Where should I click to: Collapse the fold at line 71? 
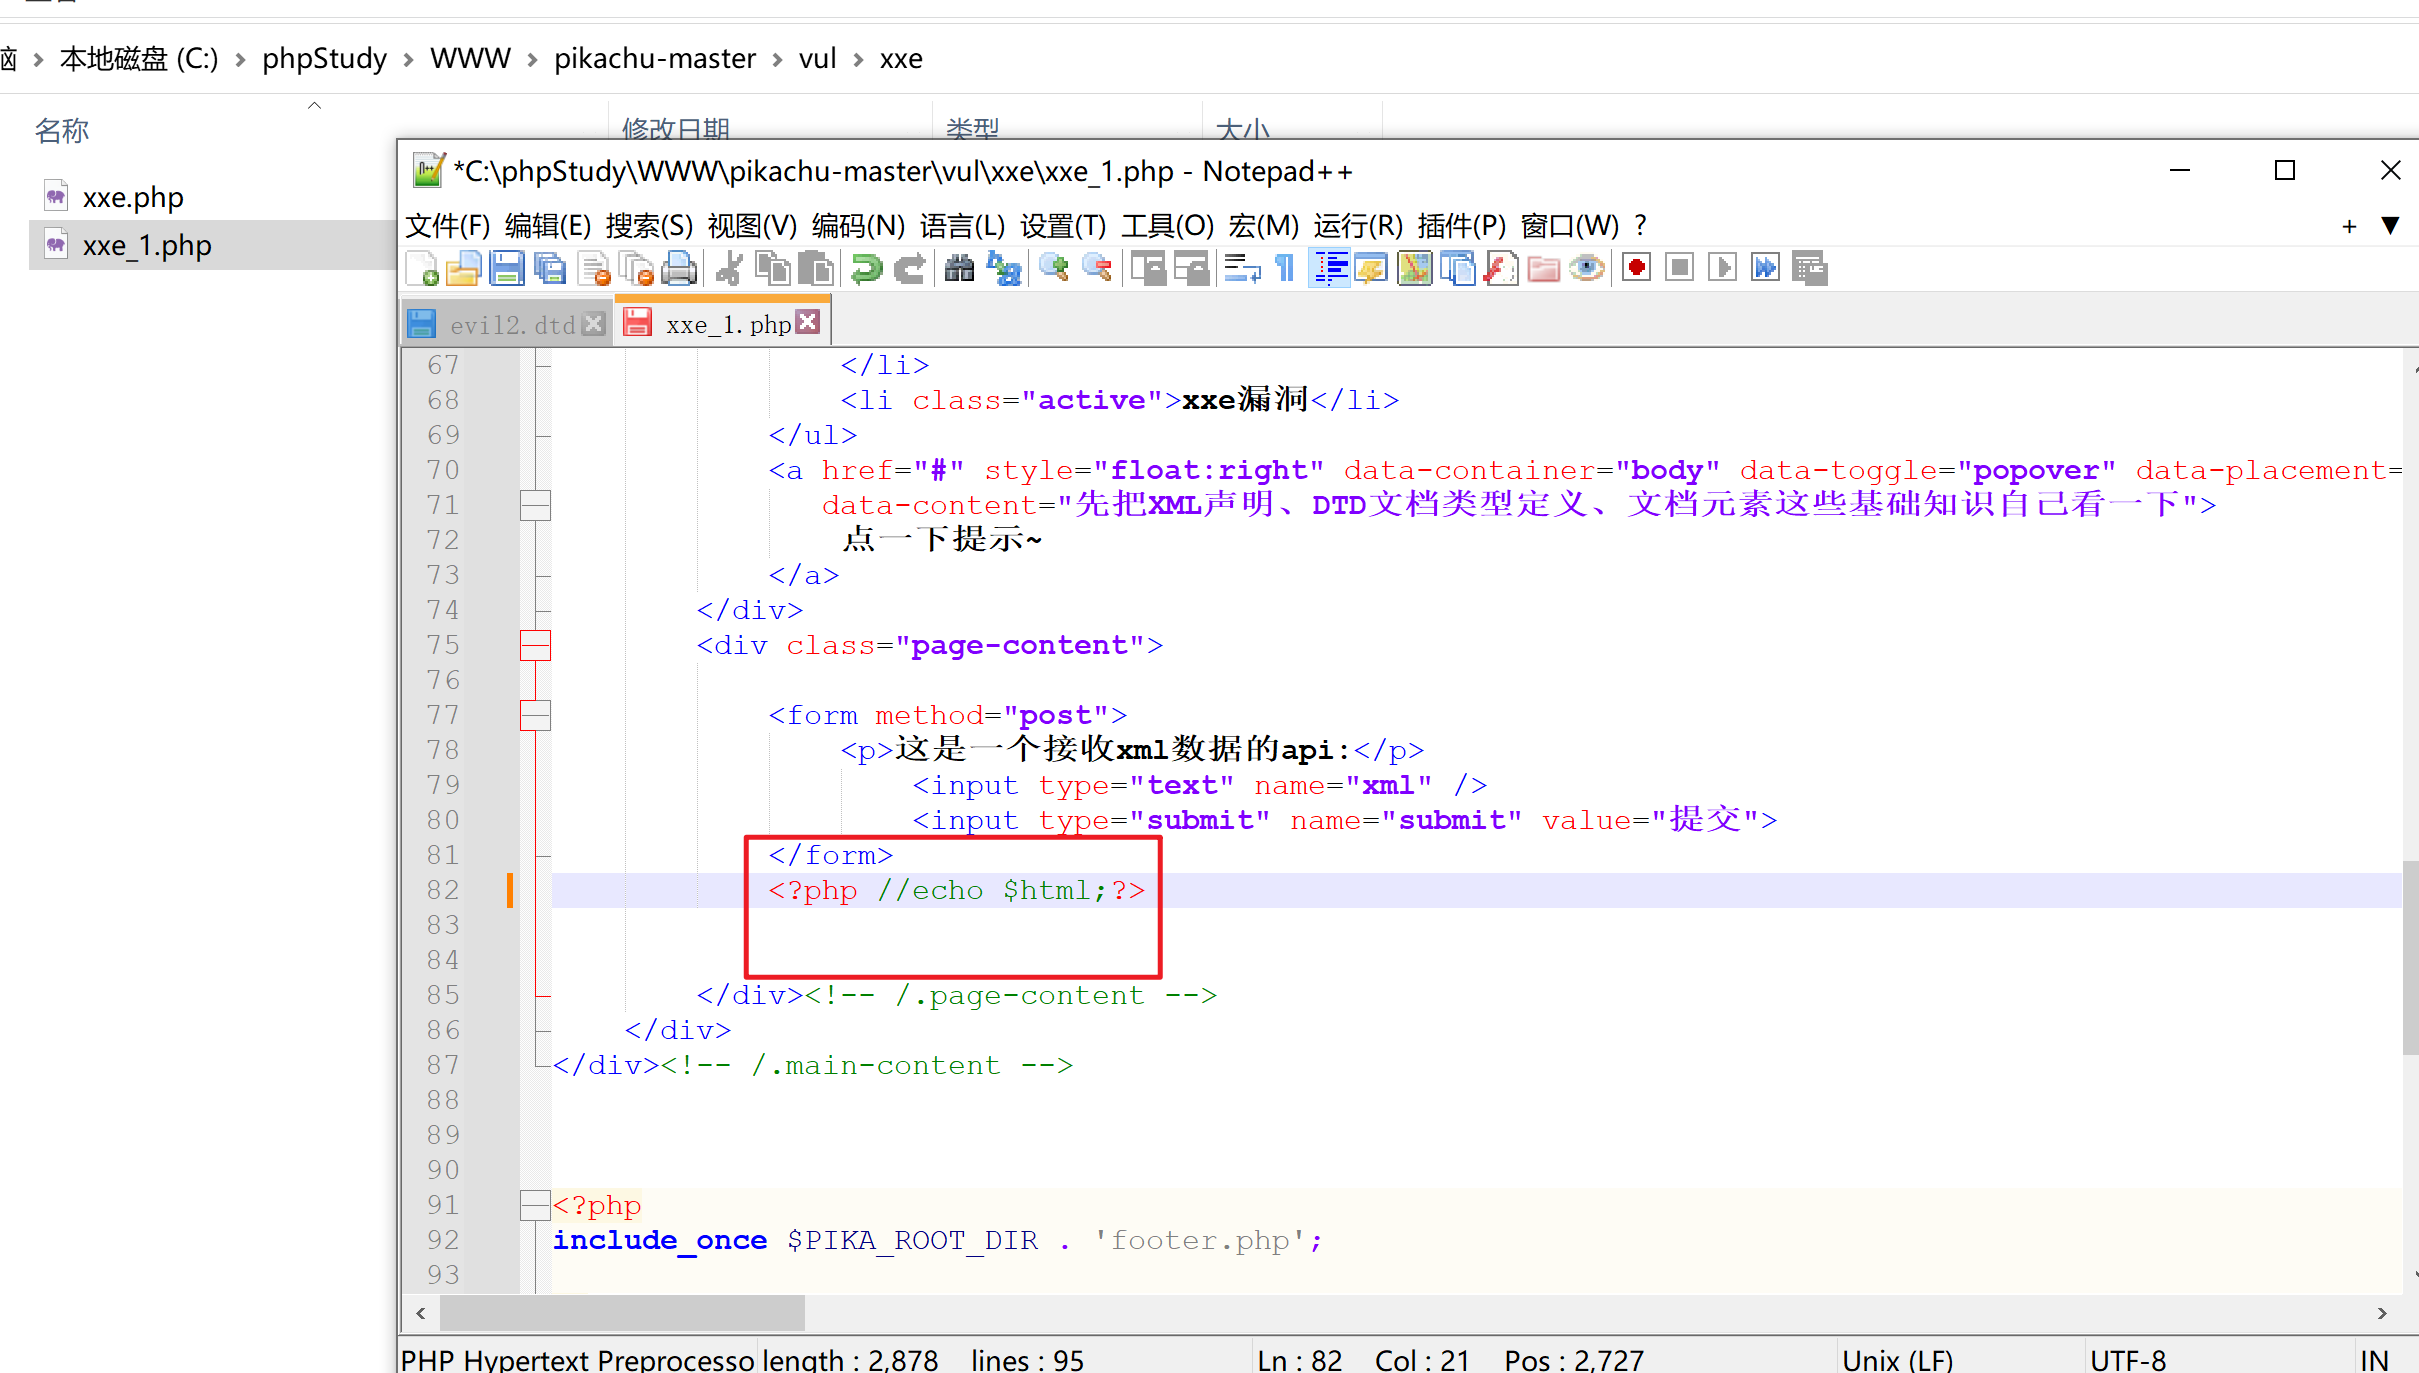point(535,505)
